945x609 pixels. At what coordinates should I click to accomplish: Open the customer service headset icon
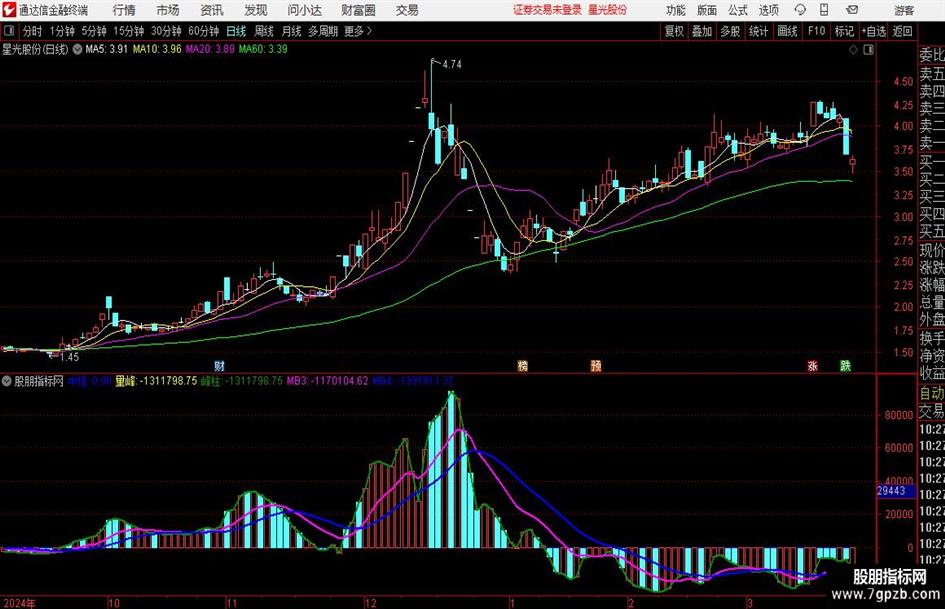[800, 10]
